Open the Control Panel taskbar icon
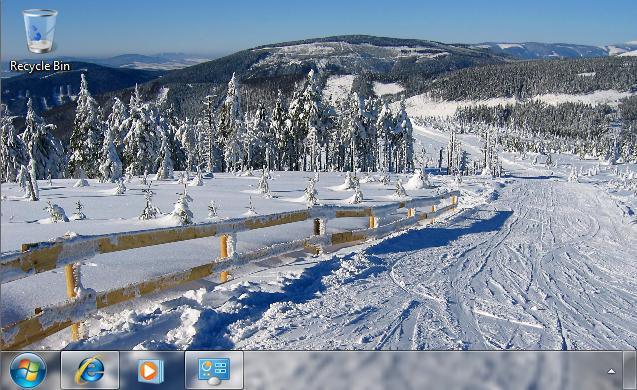Viewport: 637px width, 390px height. click(214, 370)
